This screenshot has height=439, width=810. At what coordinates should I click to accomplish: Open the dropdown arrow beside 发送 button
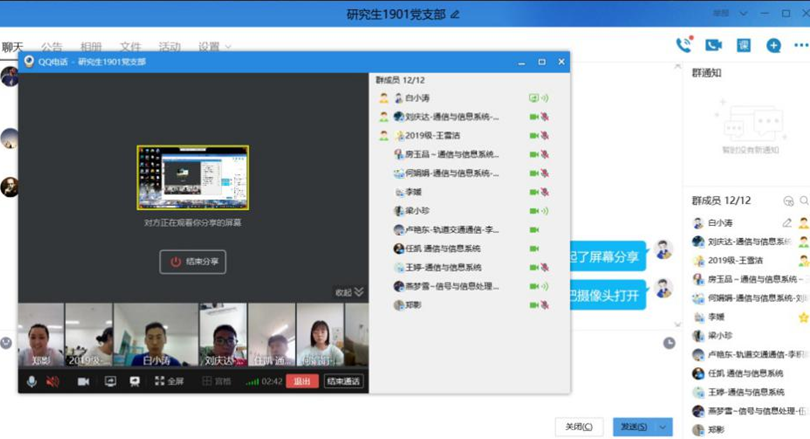point(663,427)
